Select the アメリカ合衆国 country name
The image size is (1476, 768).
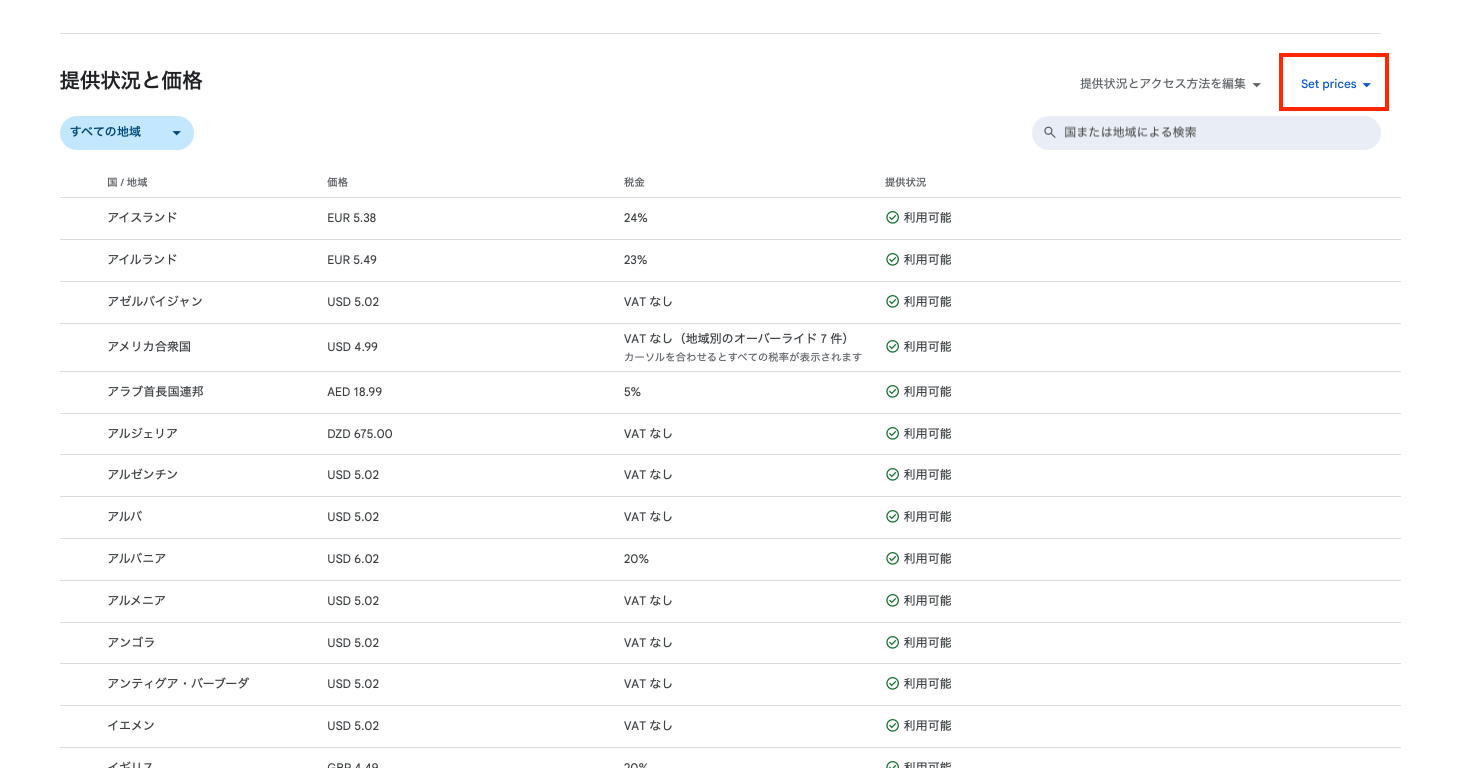pyautogui.click(x=149, y=346)
